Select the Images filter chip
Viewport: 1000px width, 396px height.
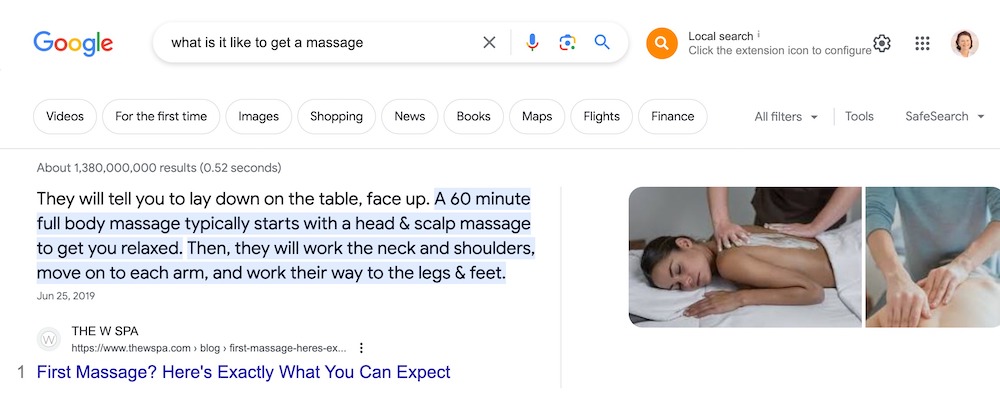(x=258, y=117)
